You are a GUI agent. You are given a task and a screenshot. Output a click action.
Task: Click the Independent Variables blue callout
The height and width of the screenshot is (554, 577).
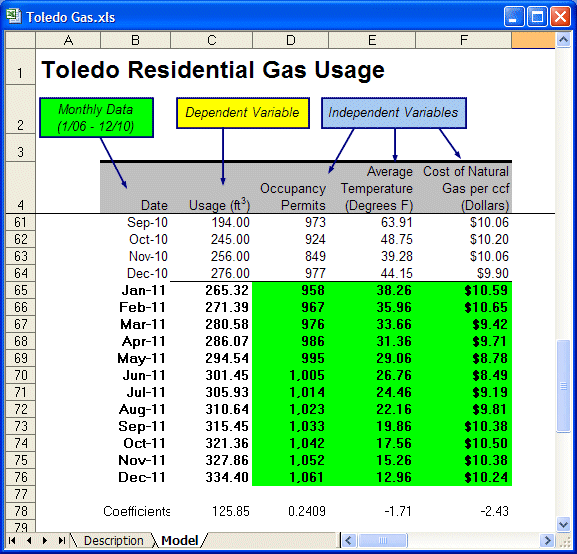click(394, 113)
